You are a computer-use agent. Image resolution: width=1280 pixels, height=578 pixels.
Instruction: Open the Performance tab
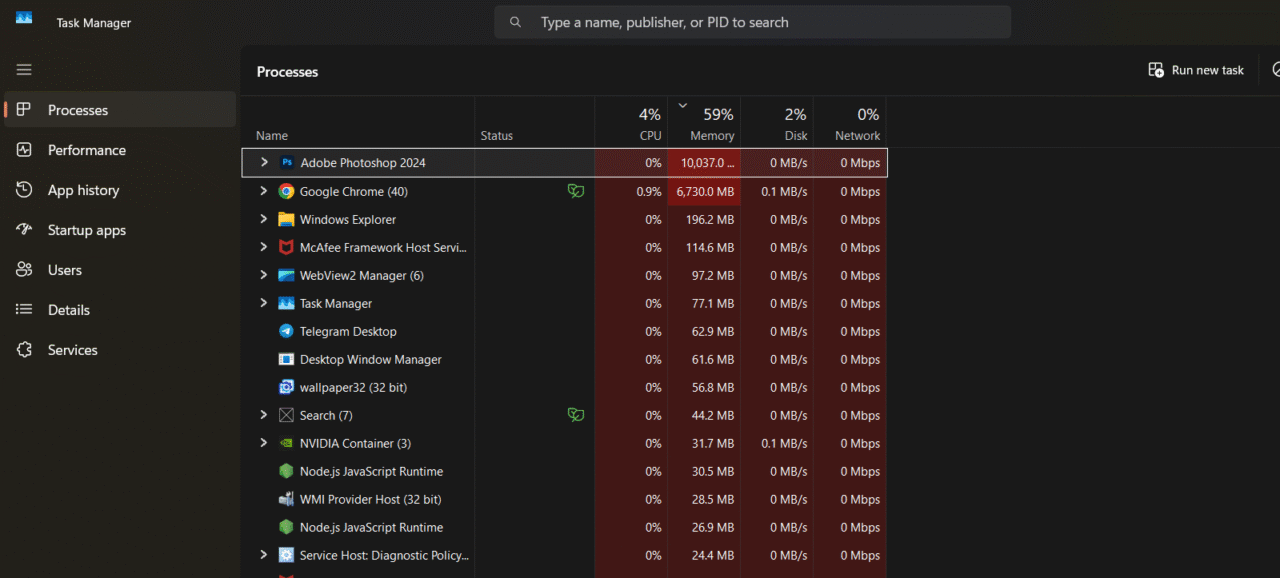pyautogui.click(x=87, y=150)
